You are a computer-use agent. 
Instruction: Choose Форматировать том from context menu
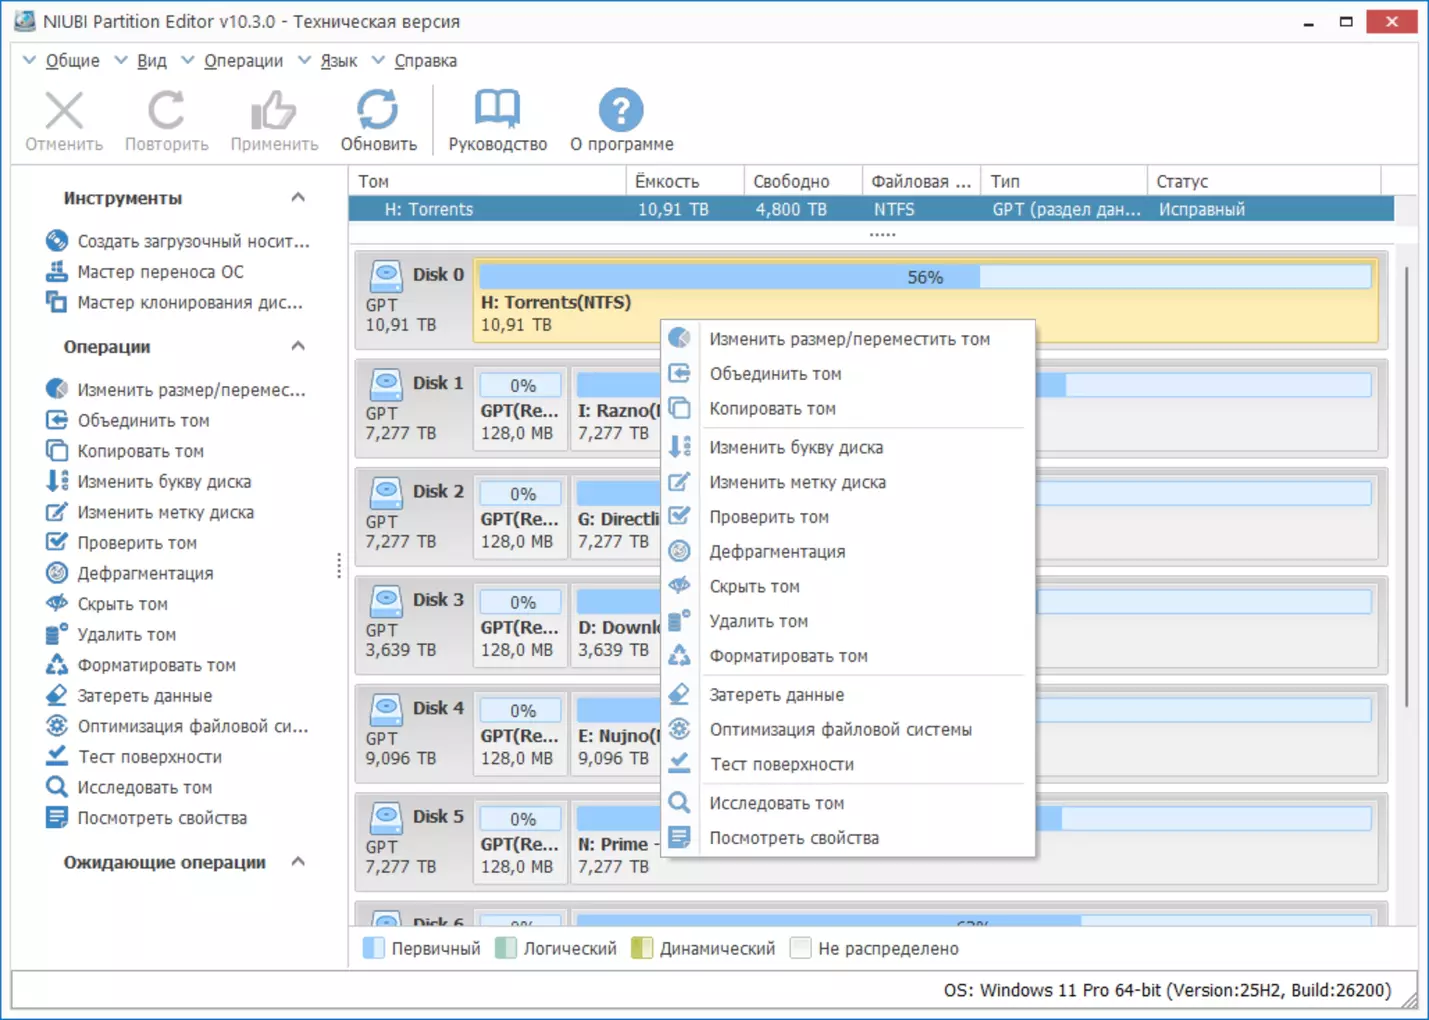click(x=788, y=656)
